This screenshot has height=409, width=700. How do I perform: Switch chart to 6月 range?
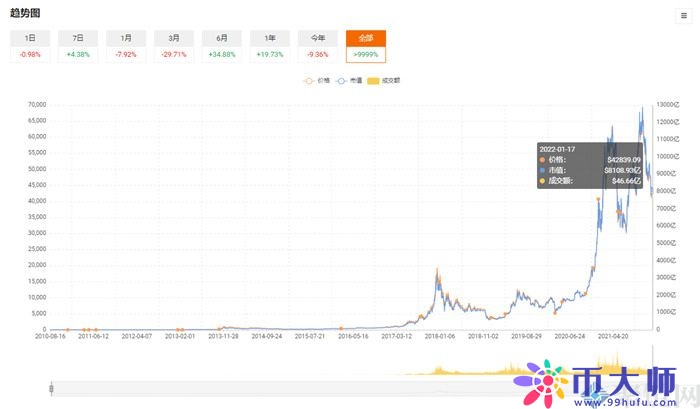tap(221, 46)
